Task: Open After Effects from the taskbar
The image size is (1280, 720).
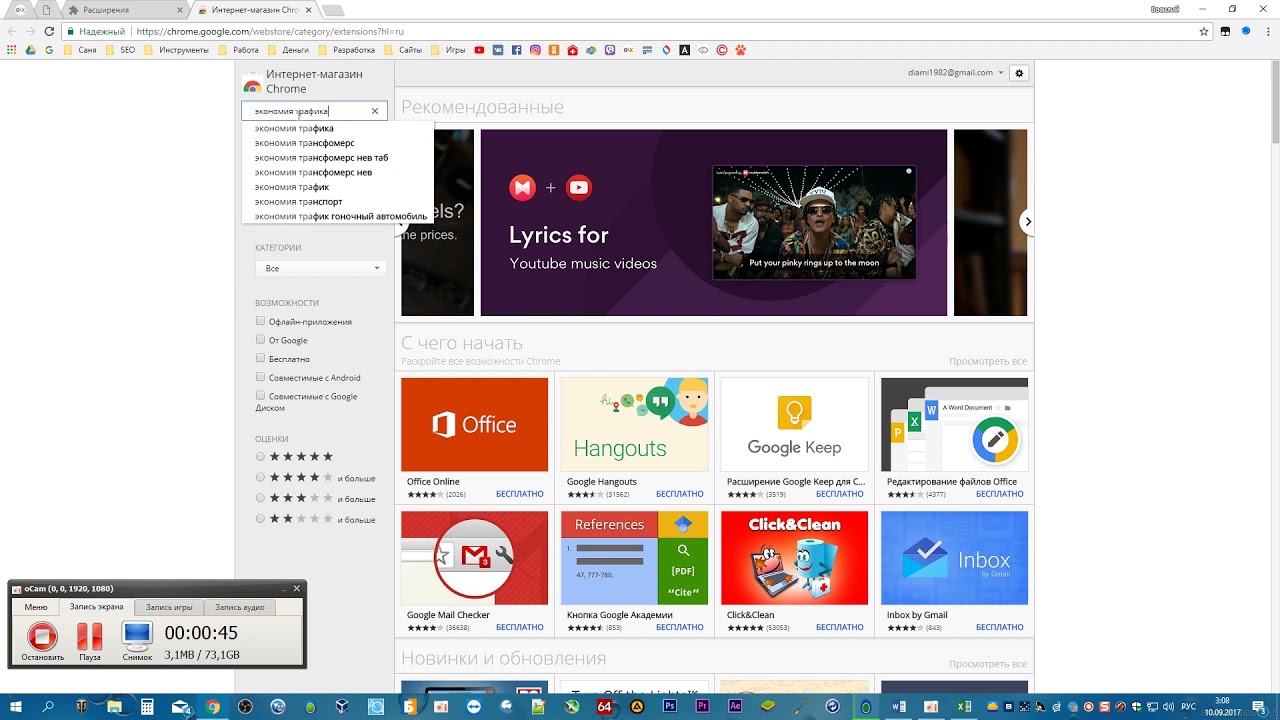Action: point(735,706)
